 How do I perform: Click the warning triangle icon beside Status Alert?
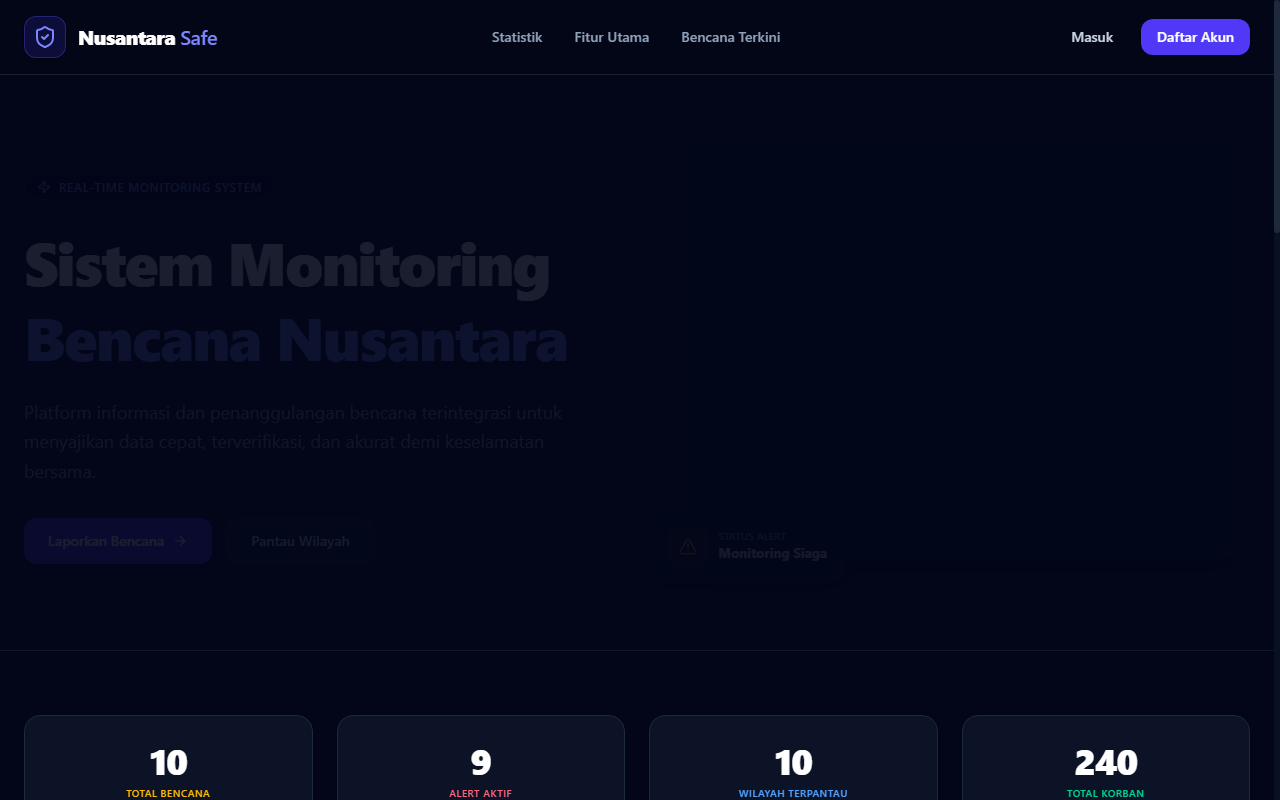[x=688, y=546]
